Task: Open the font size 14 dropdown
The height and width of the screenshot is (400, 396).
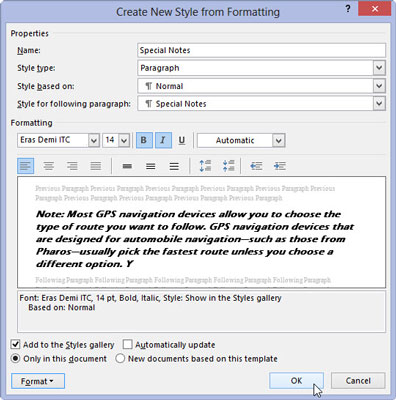Action: pyautogui.click(x=124, y=140)
